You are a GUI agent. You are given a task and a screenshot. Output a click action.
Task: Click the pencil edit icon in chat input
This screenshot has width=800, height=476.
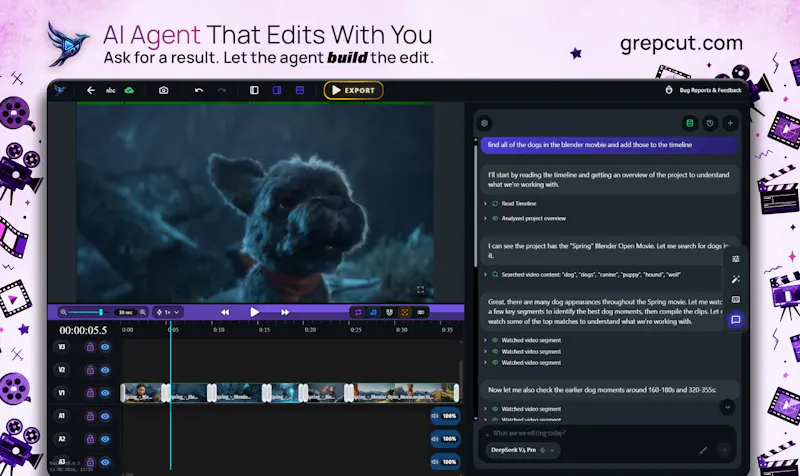tap(703, 450)
